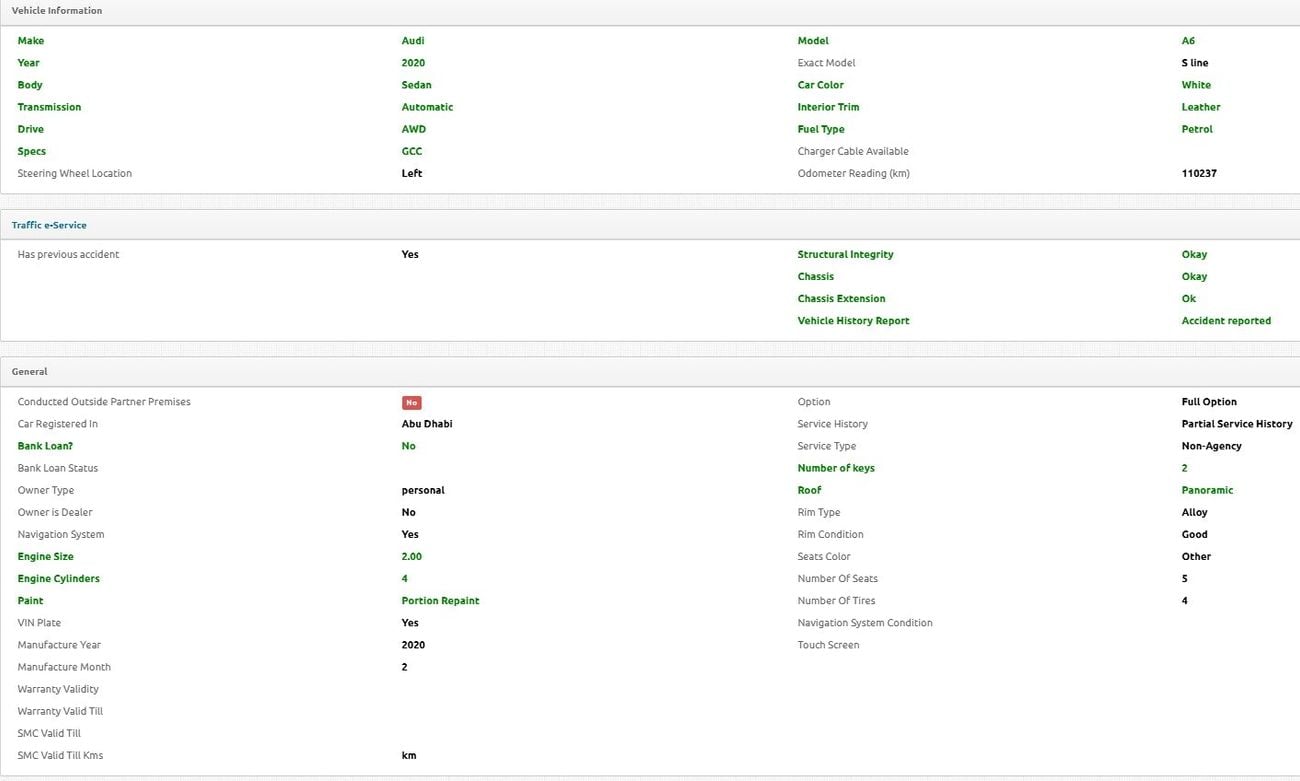1300x781 pixels.
Task: Select the personal owner type value
Action: coord(423,490)
